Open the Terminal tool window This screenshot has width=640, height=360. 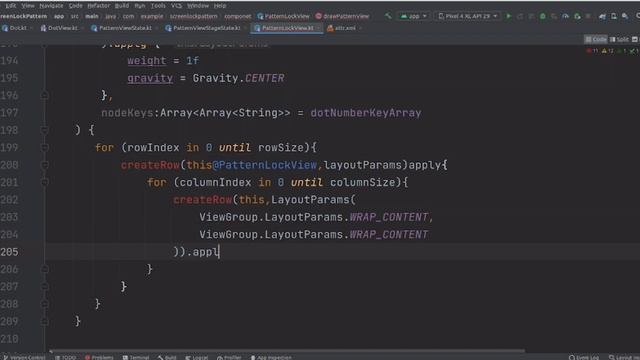[x=136, y=357]
